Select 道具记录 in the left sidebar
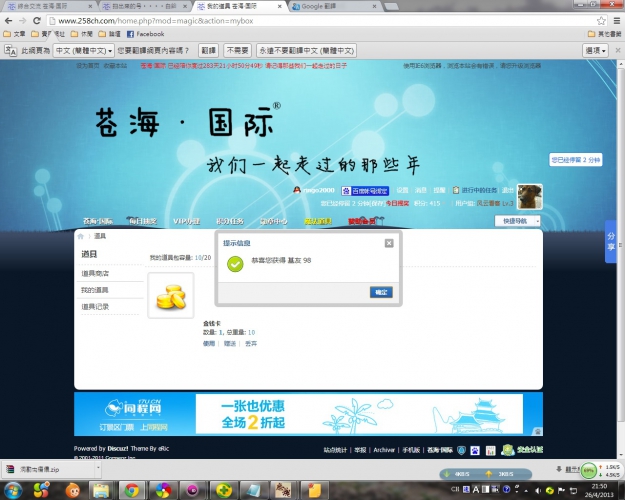625x500 pixels. pos(95,307)
